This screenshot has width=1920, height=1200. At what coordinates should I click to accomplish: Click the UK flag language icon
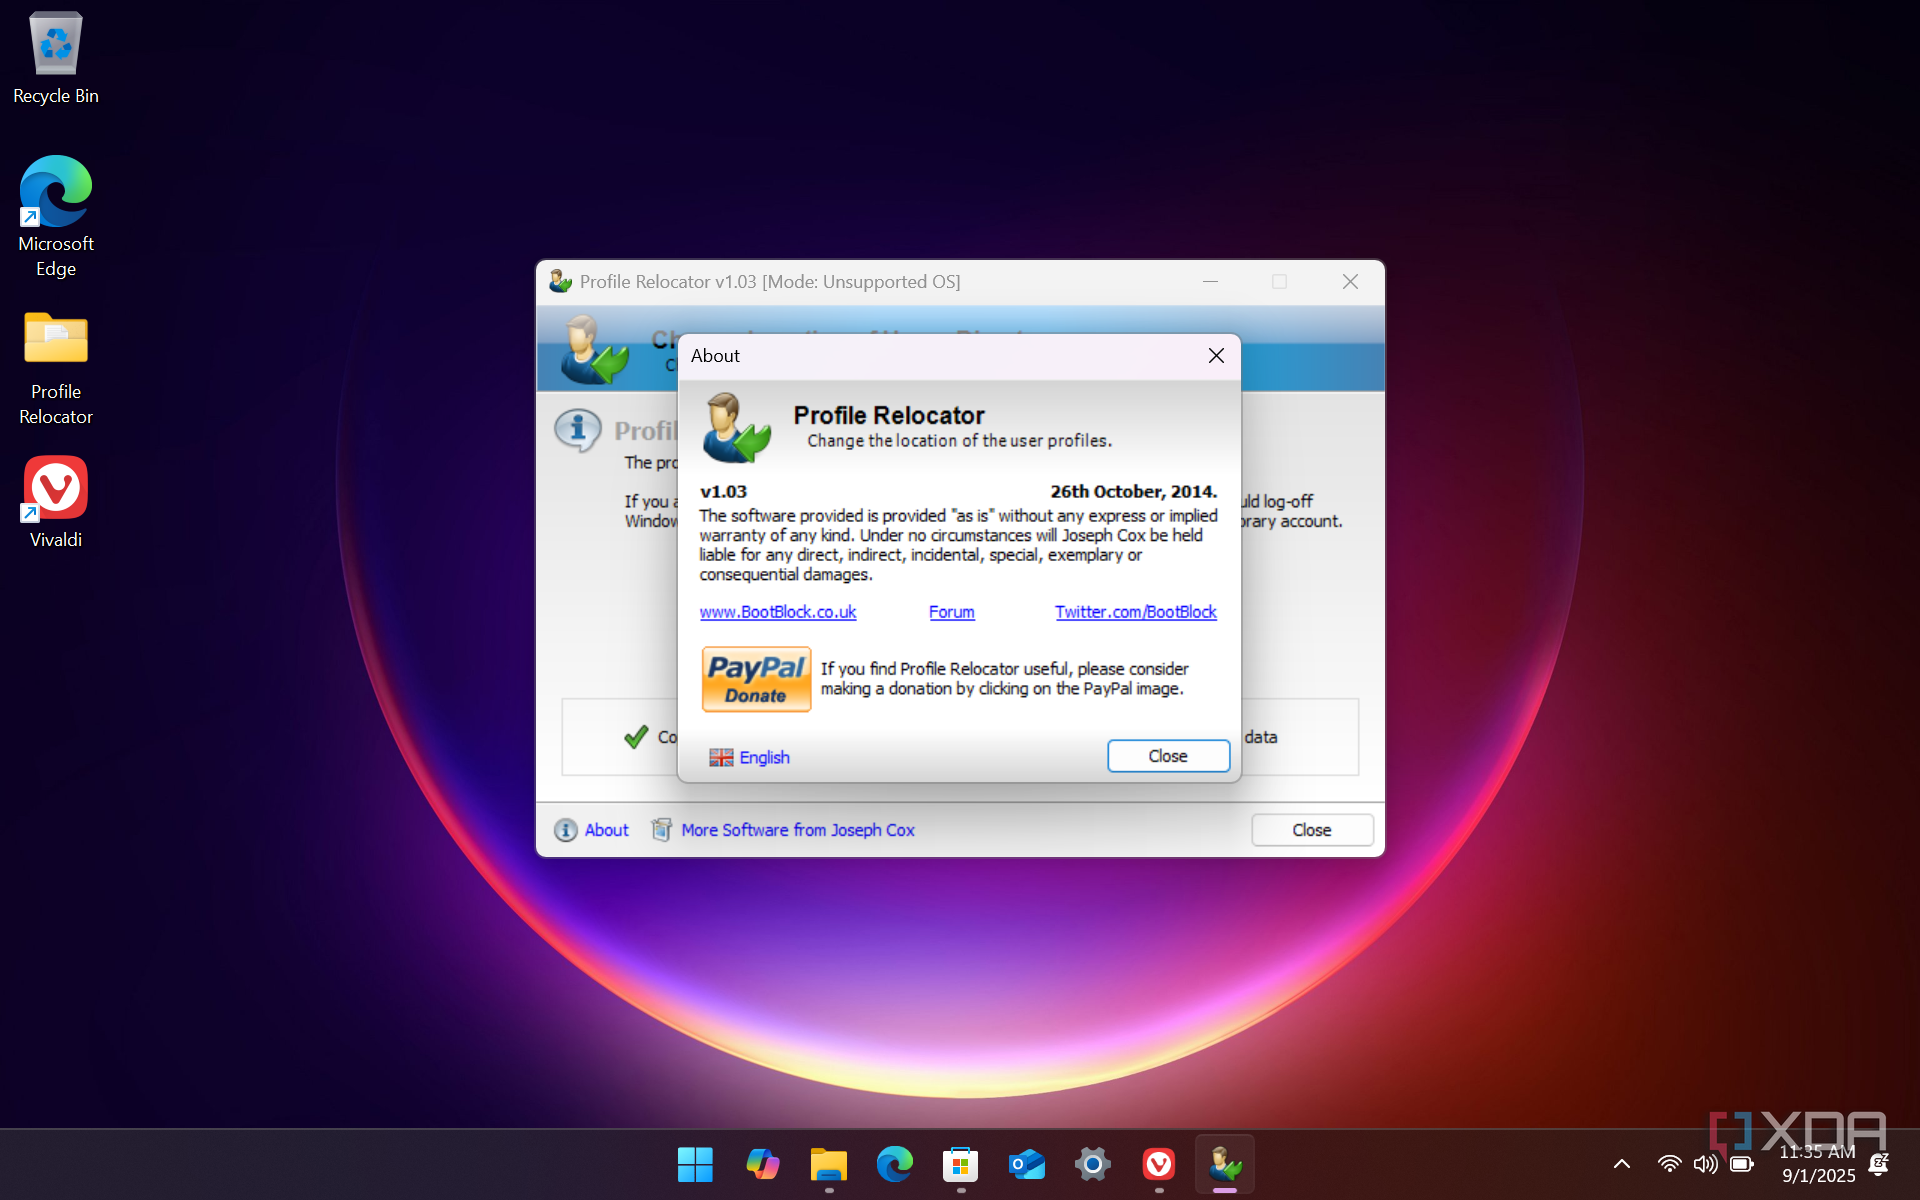pyautogui.click(x=721, y=757)
